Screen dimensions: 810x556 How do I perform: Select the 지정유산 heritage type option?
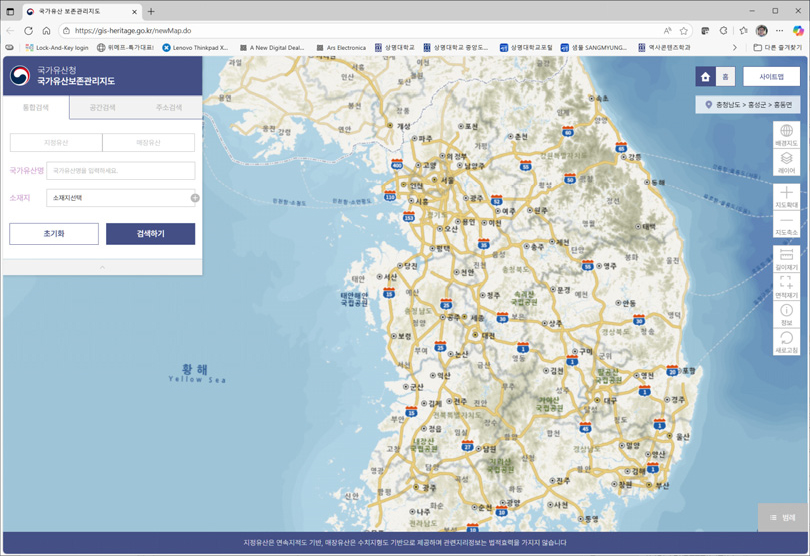pyautogui.click(x=56, y=143)
